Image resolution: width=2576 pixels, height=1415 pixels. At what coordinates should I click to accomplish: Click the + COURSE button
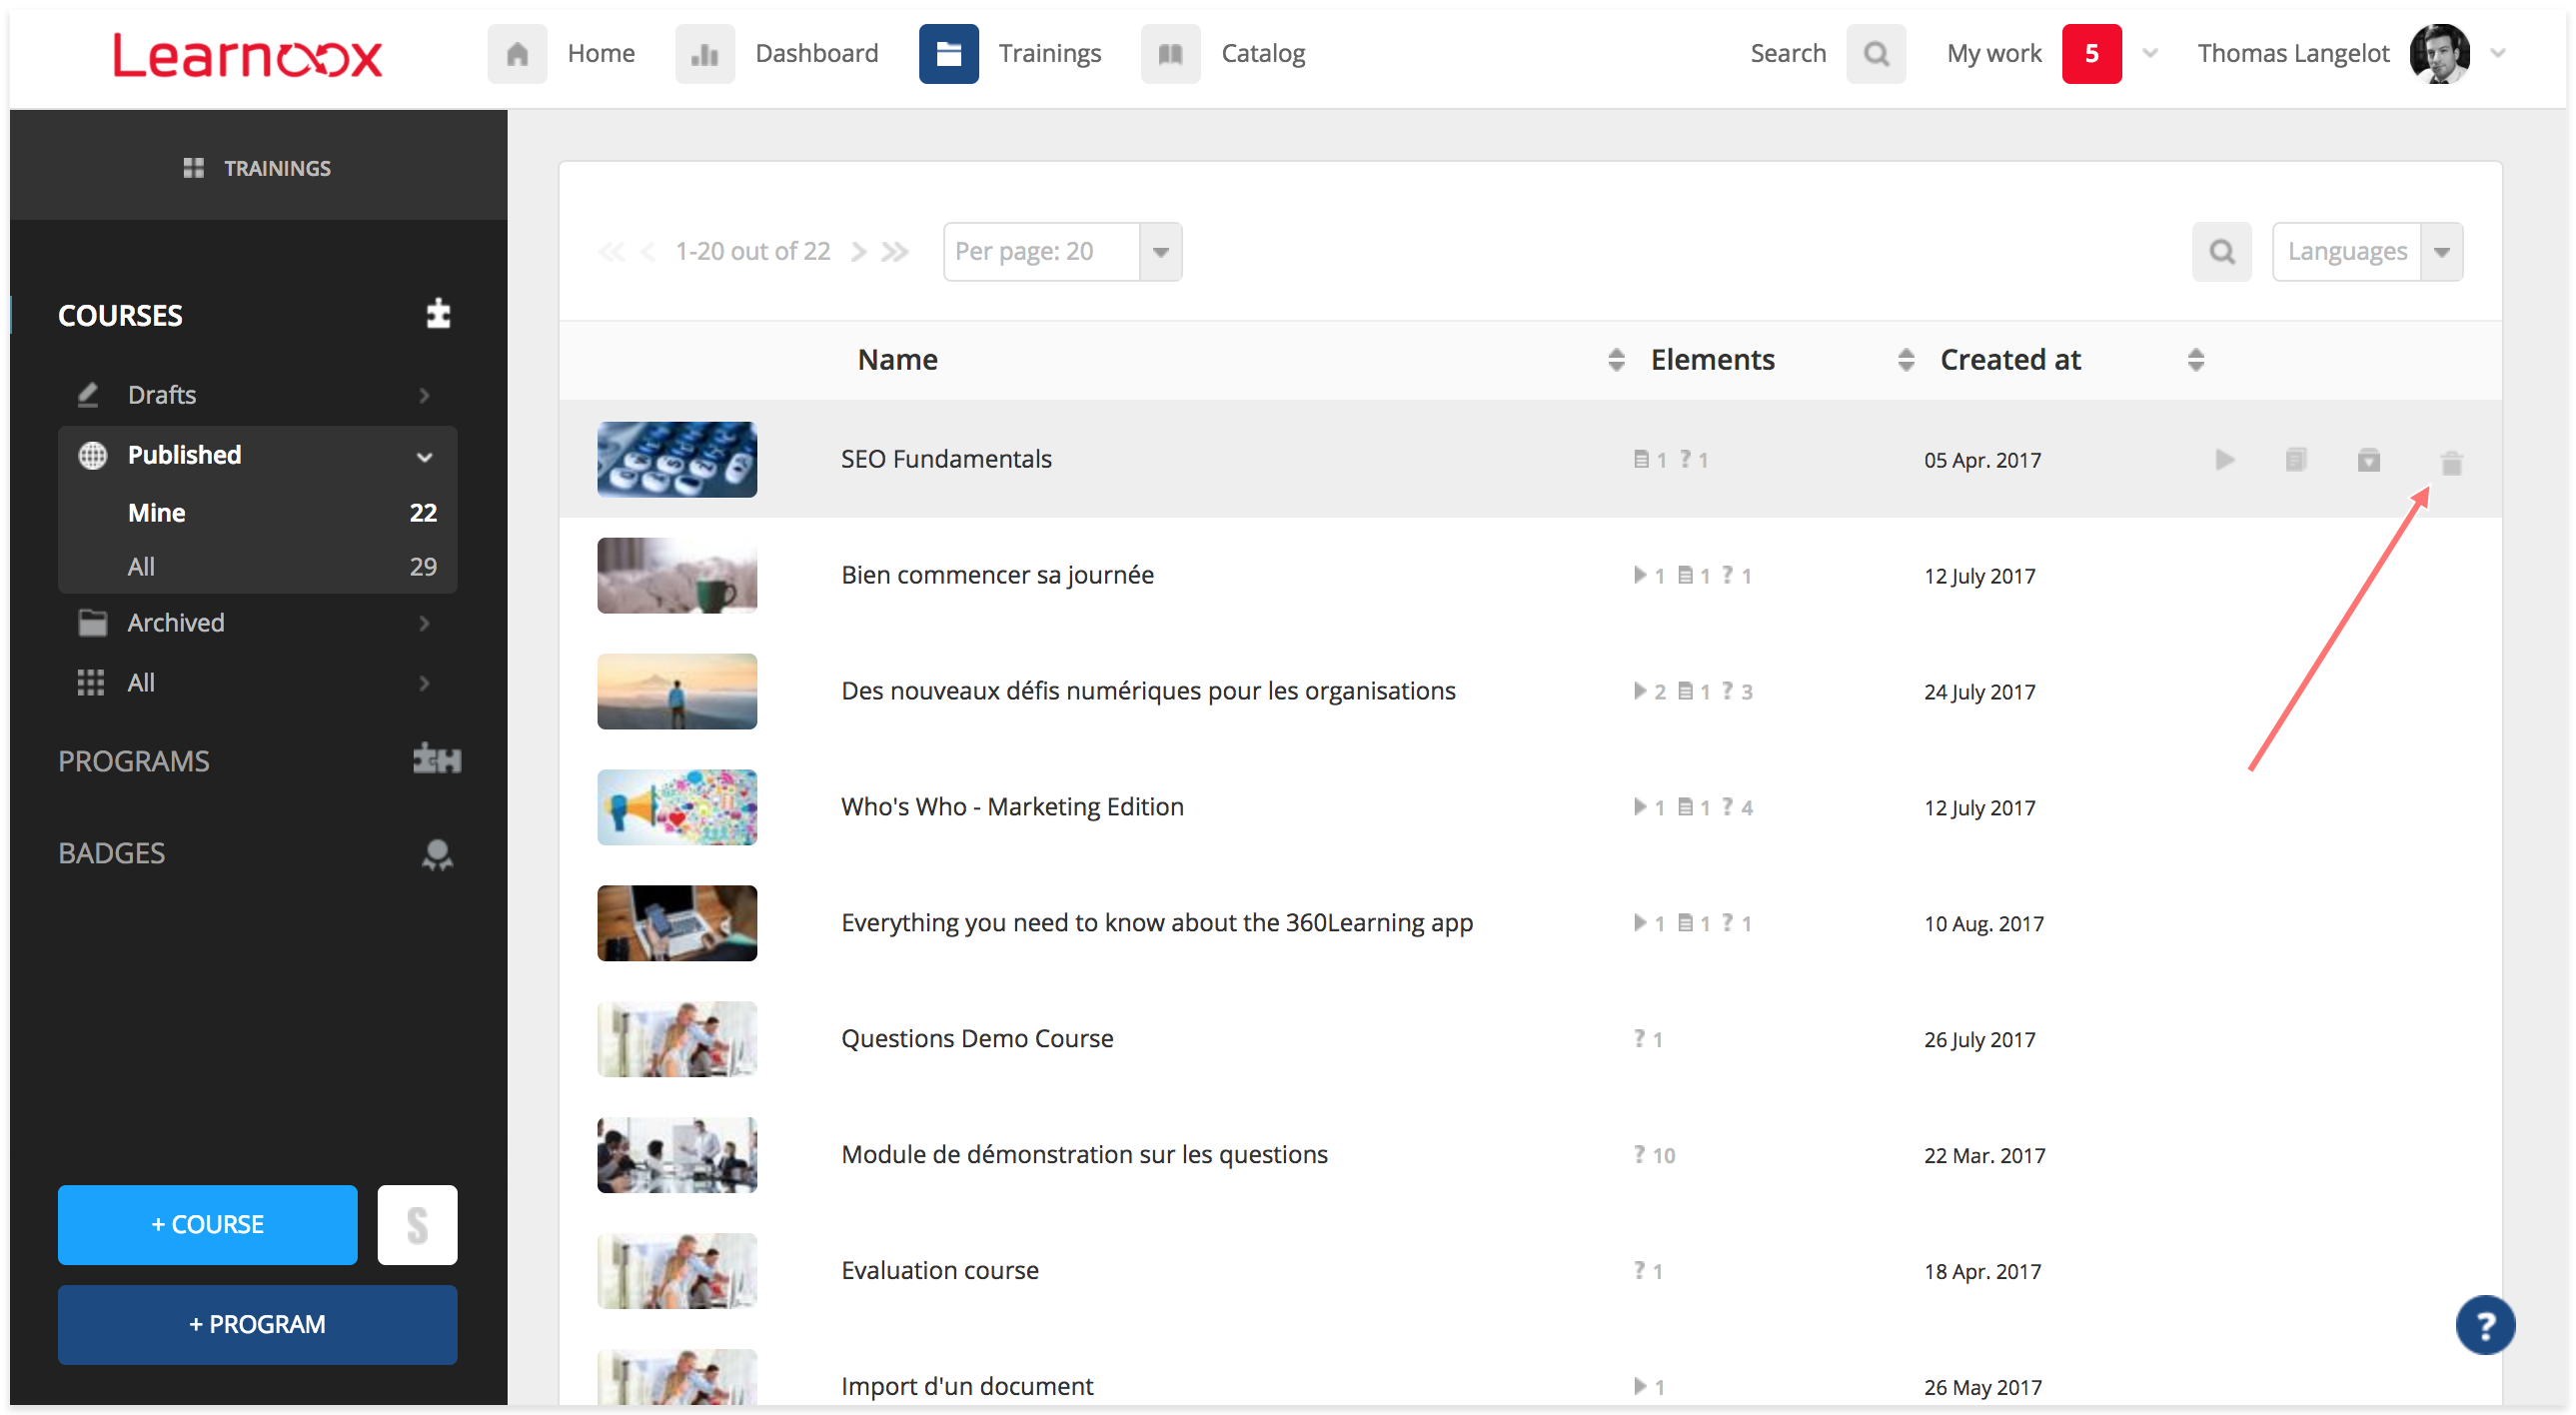(x=207, y=1224)
